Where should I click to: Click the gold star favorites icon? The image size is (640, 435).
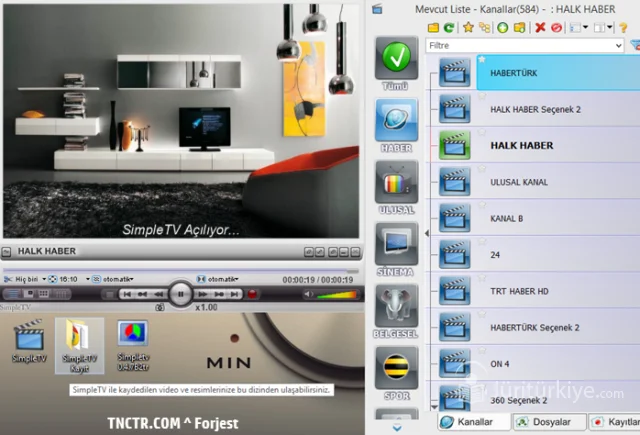click(468, 27)
